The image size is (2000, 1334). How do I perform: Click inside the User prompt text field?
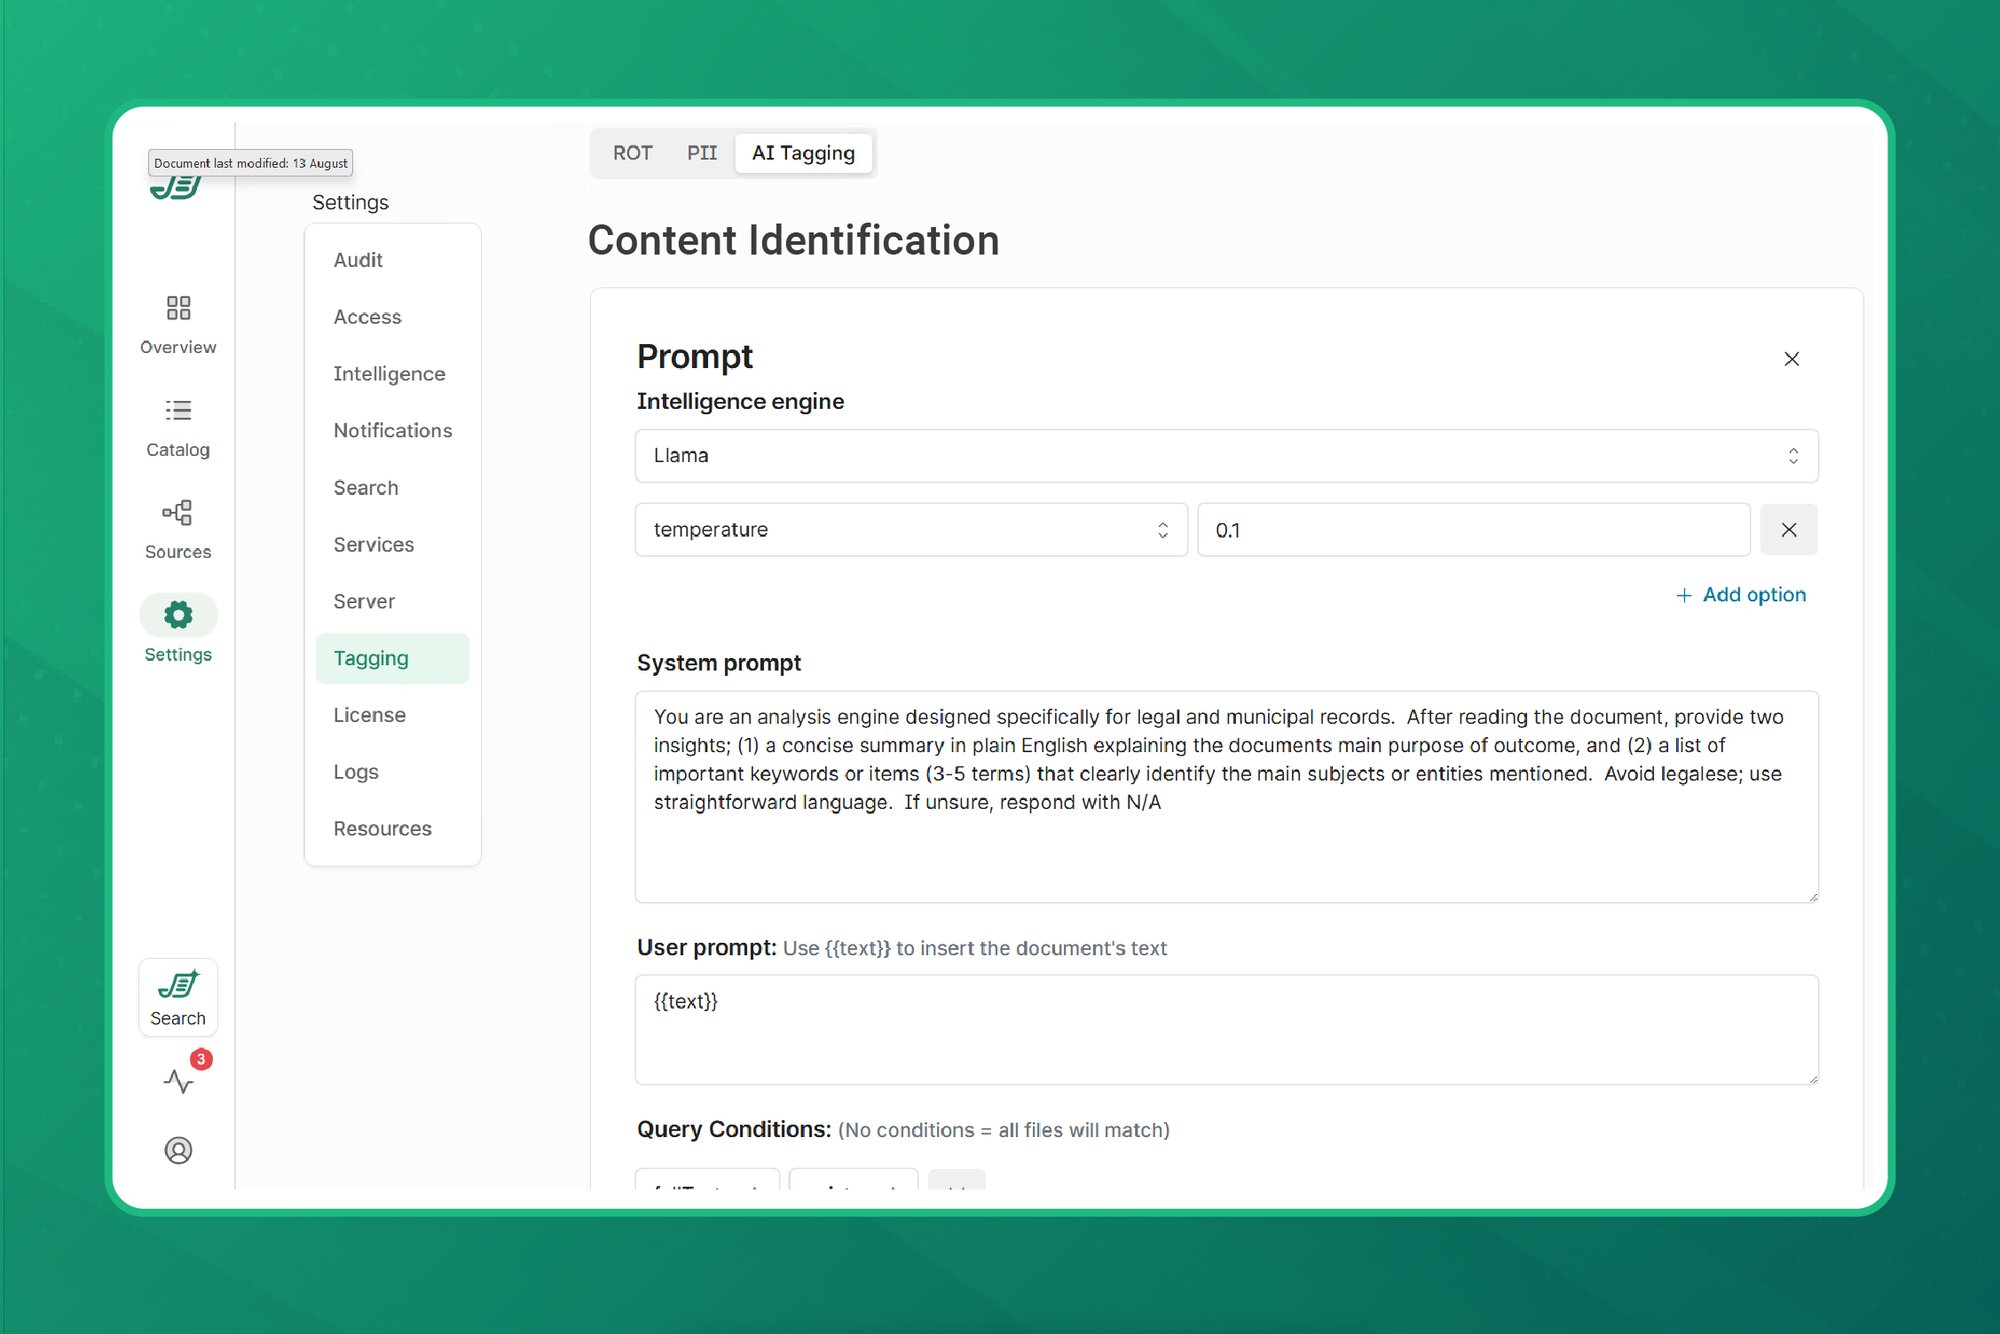[1226, 1030]
